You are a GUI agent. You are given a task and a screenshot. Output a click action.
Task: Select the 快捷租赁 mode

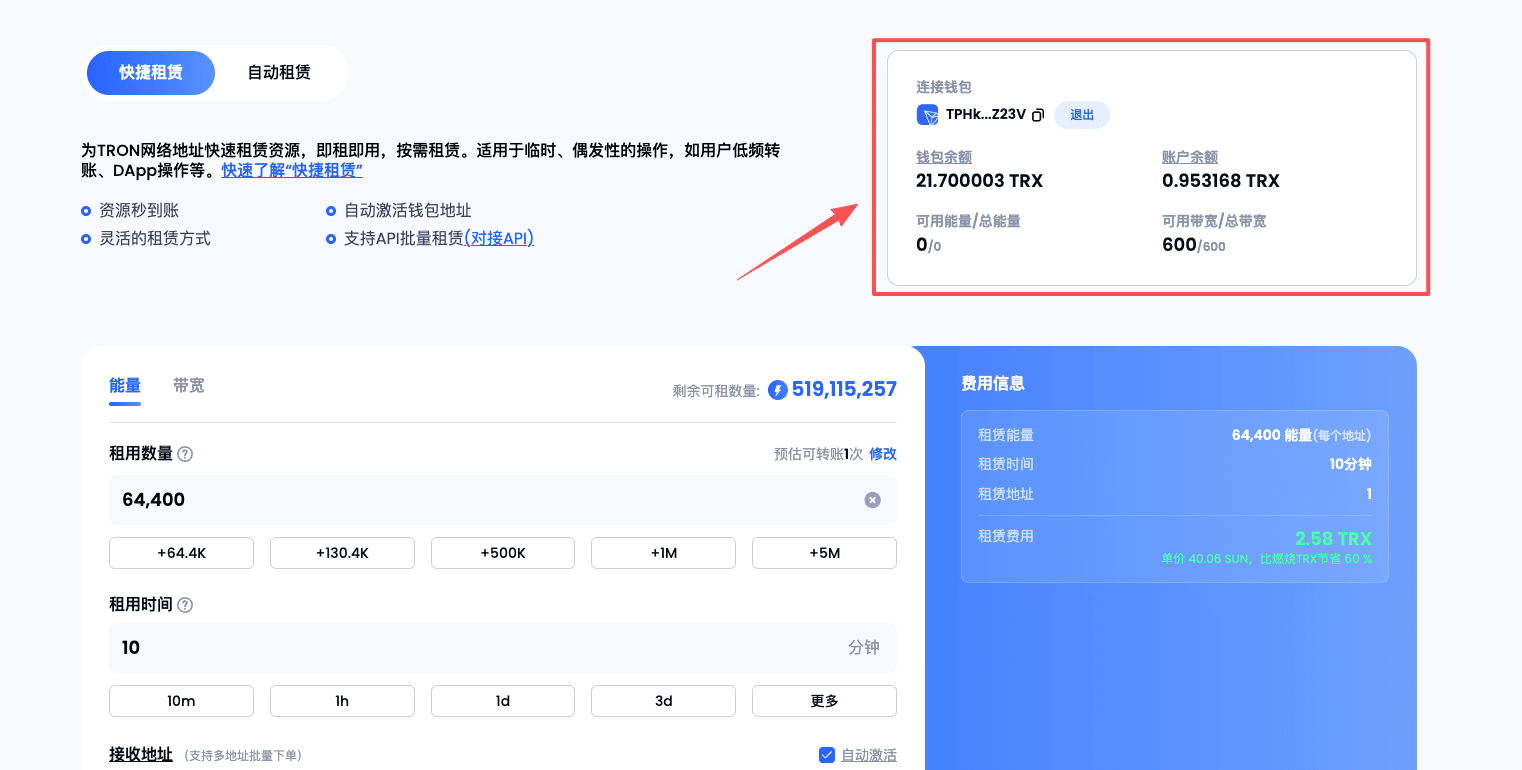click(151, 73)
